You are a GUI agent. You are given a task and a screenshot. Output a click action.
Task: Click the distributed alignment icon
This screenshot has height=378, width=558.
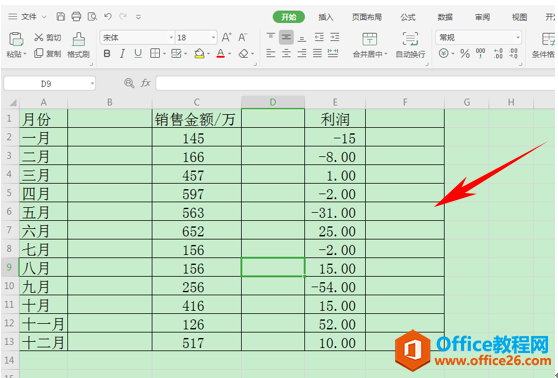[x=333, y=54]
